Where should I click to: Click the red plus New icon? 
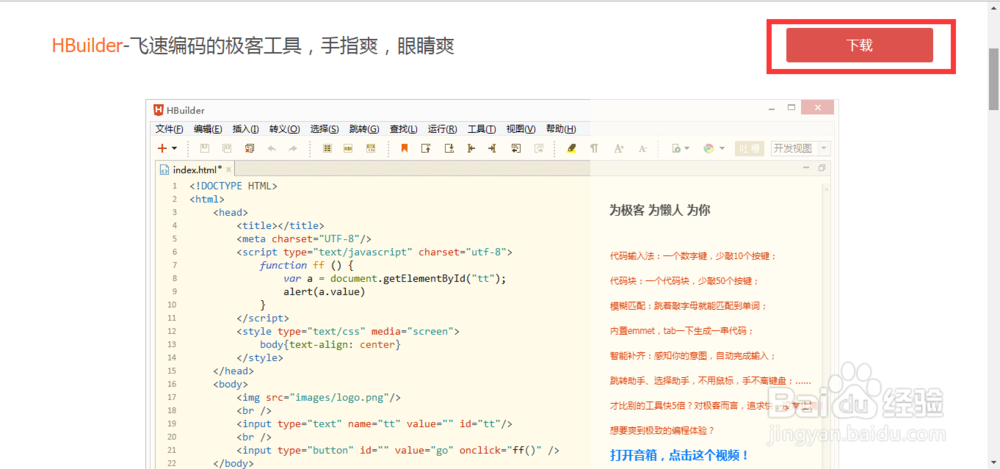click(x=162, y=148)
